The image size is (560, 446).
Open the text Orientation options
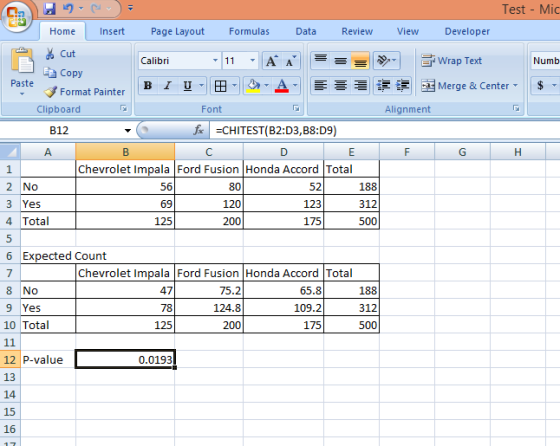386,60
